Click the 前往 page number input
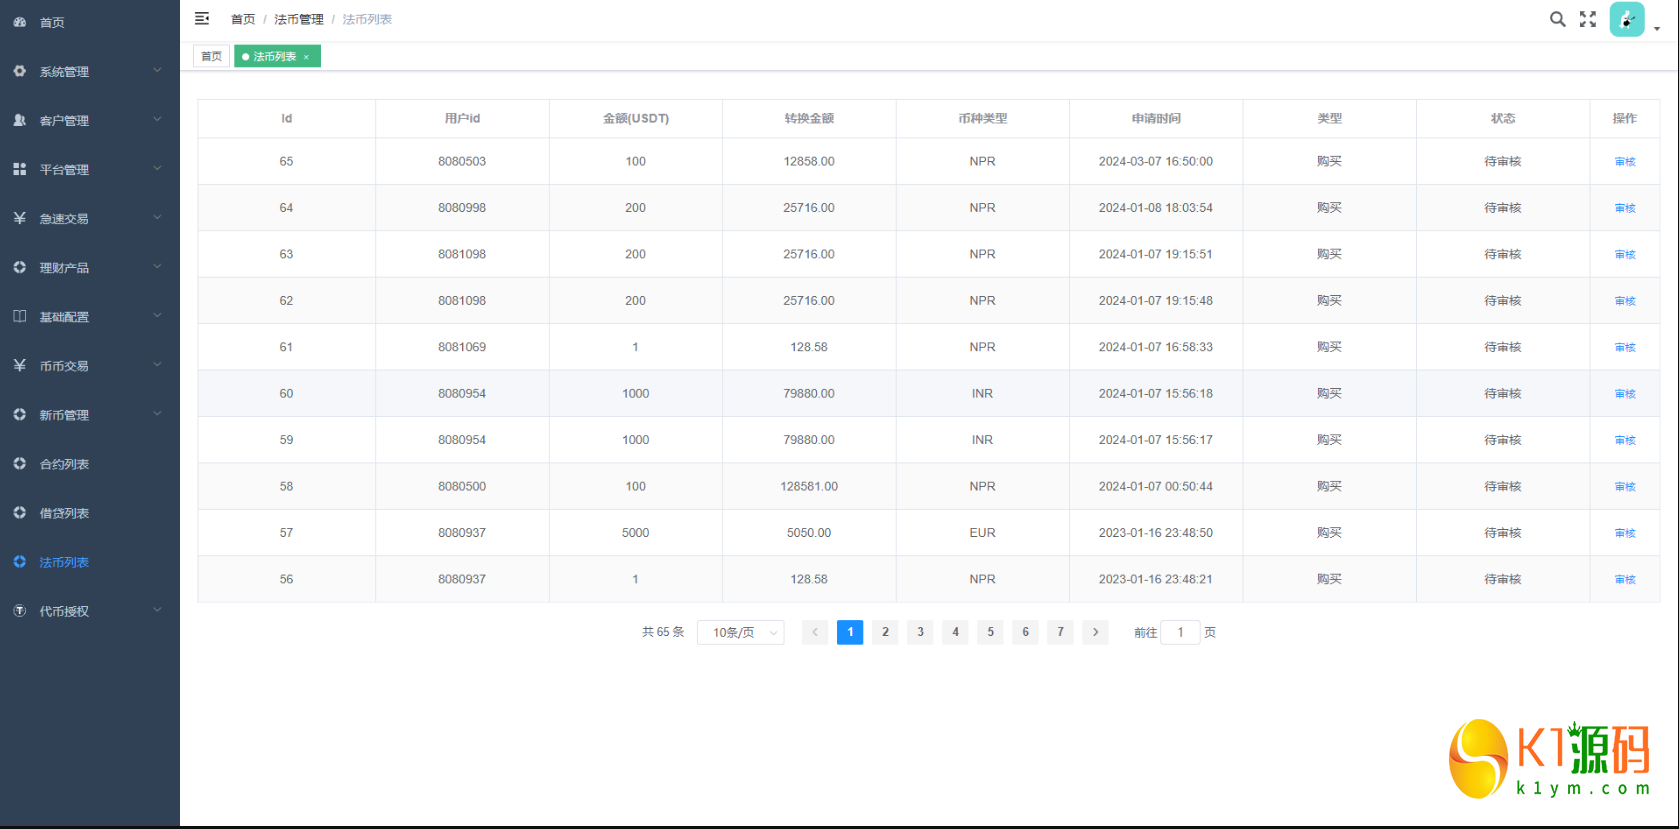Viewport: 1679px width, 829px height. (x=1180, y=632)
